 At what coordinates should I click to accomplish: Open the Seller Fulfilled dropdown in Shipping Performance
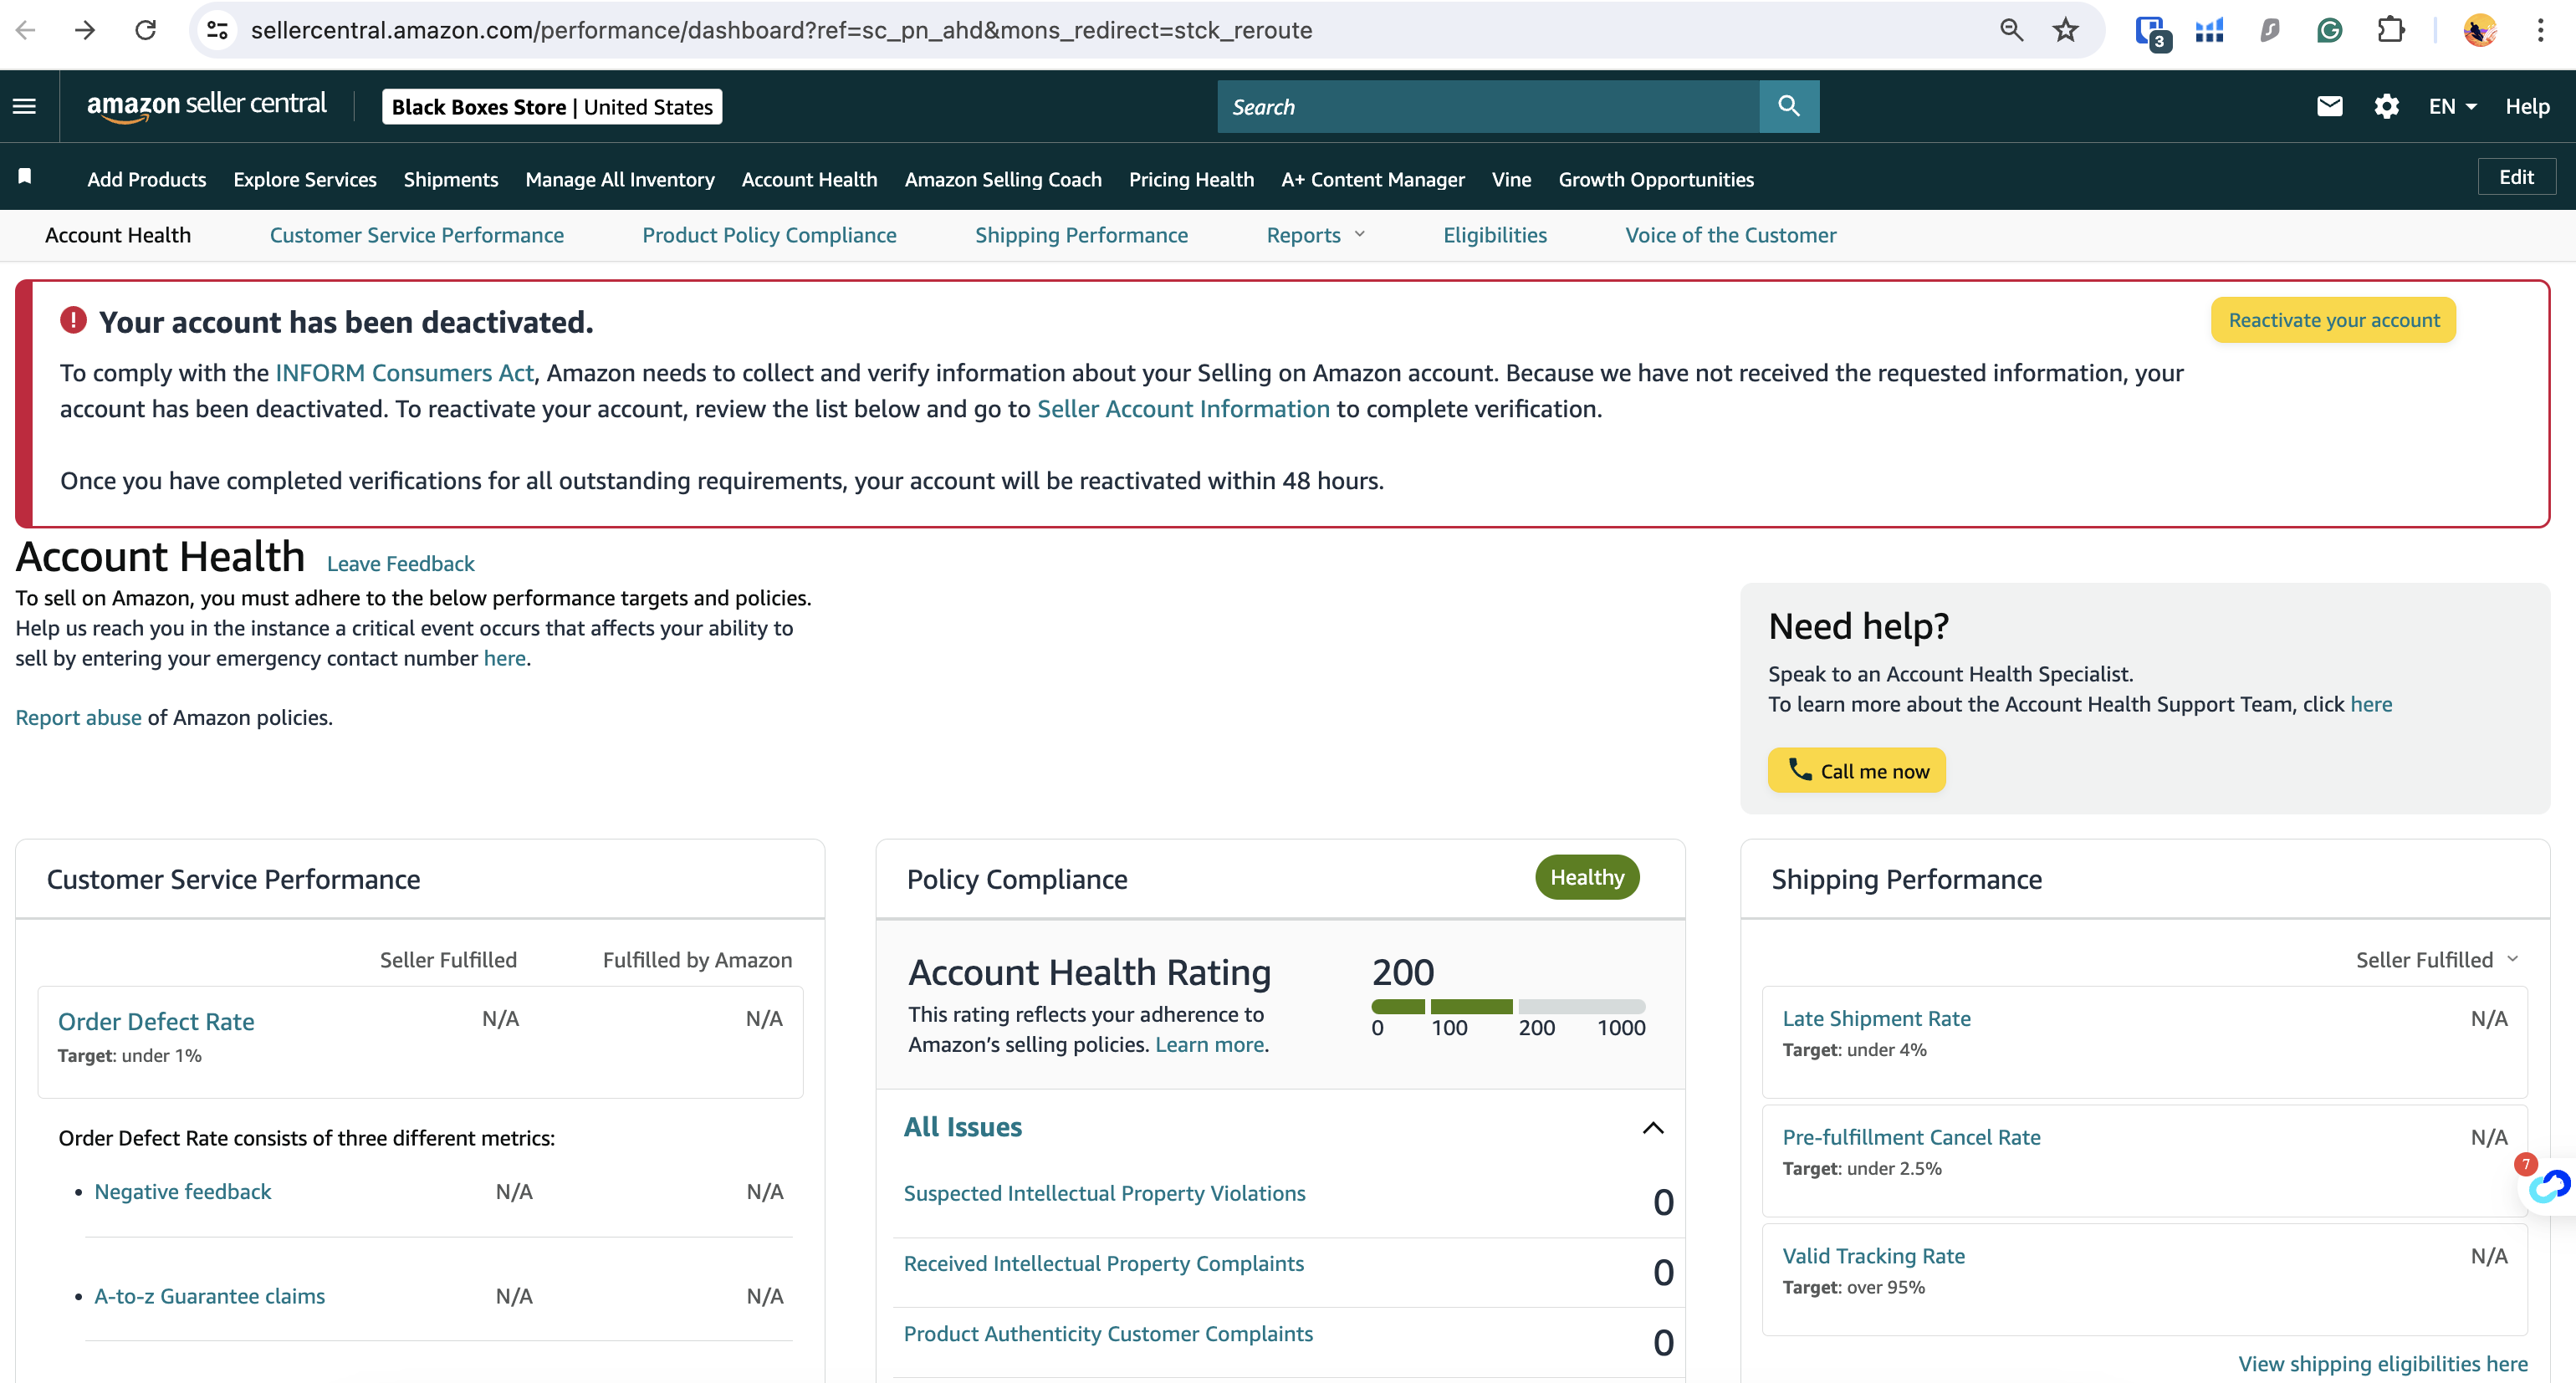2436,959
